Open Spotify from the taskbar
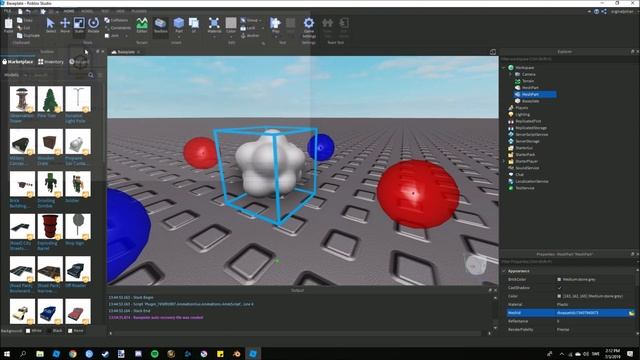Image resolution: width=640 pixels, height=360 pixels. [155, 353]
